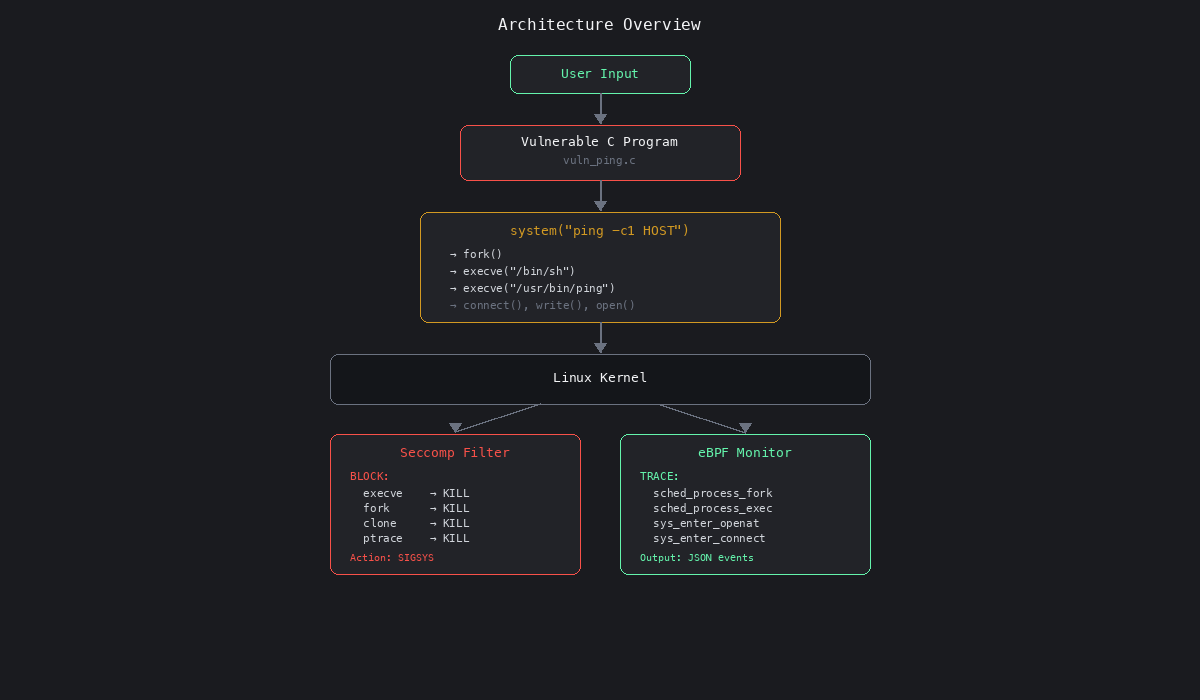
Task: Click the BLOCK heading in Seccomp Filter
Action: tap(369, 476)
